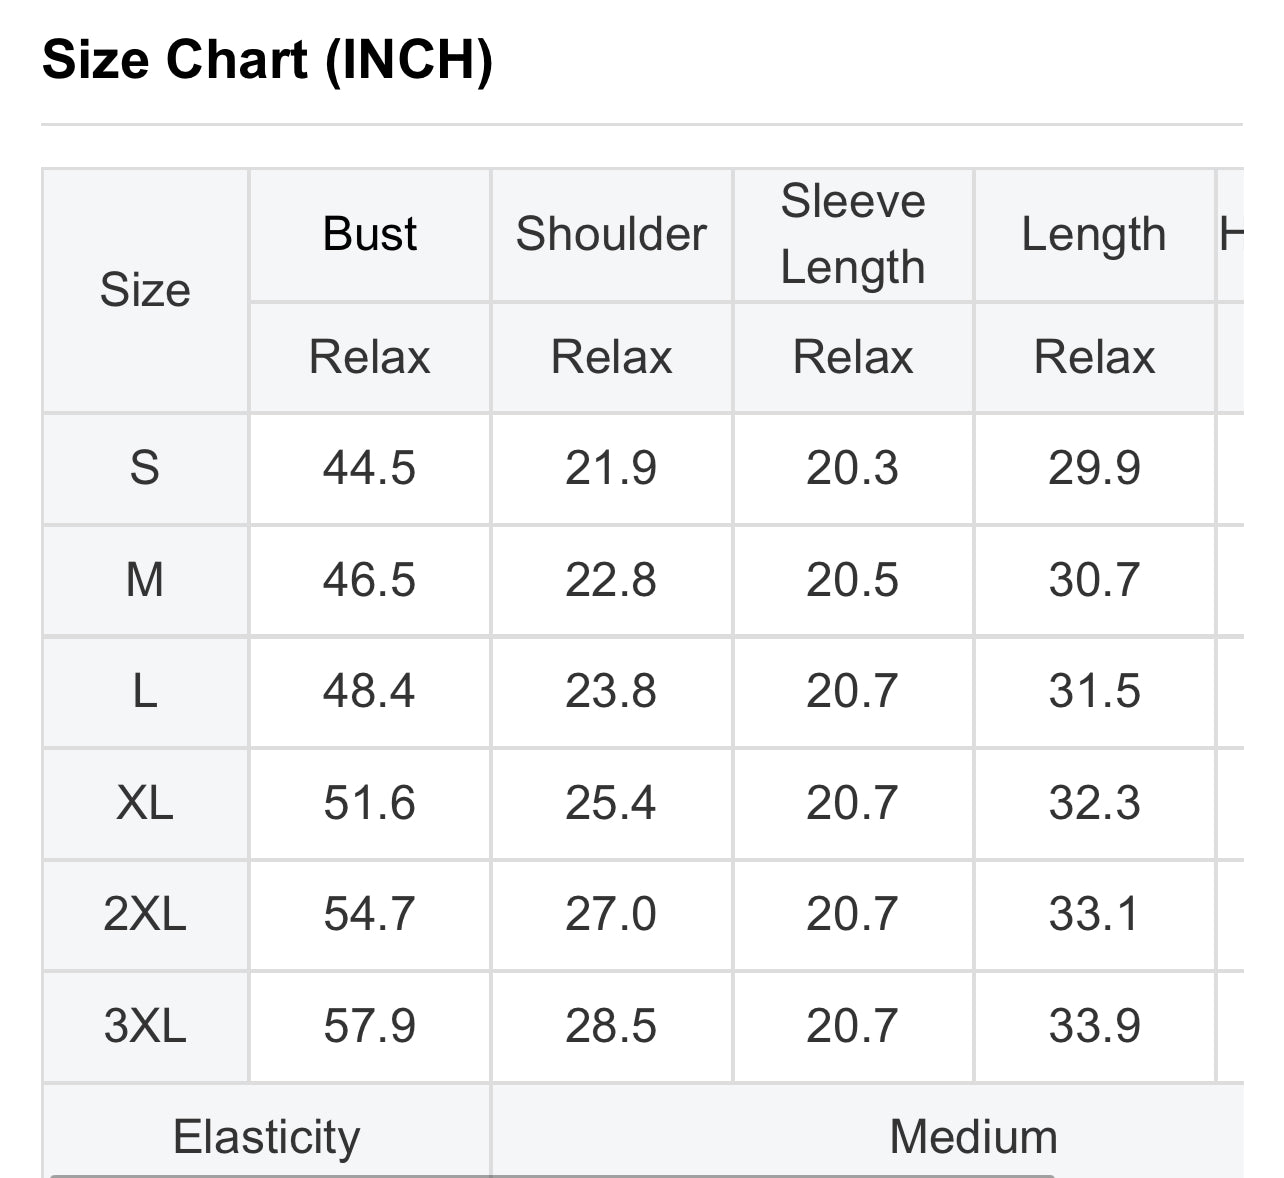Select the 3XL size row label

145,1026
